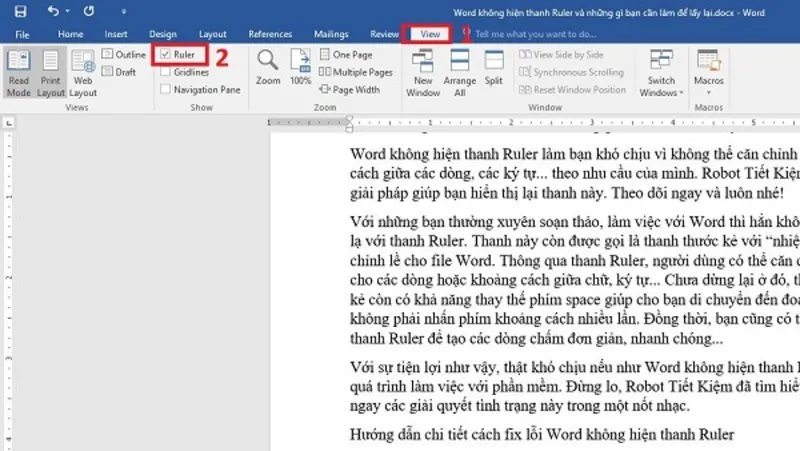The width and height of the screenshot is (800, 451).
Task: Open the Review tab
Action: coord(384,34)
